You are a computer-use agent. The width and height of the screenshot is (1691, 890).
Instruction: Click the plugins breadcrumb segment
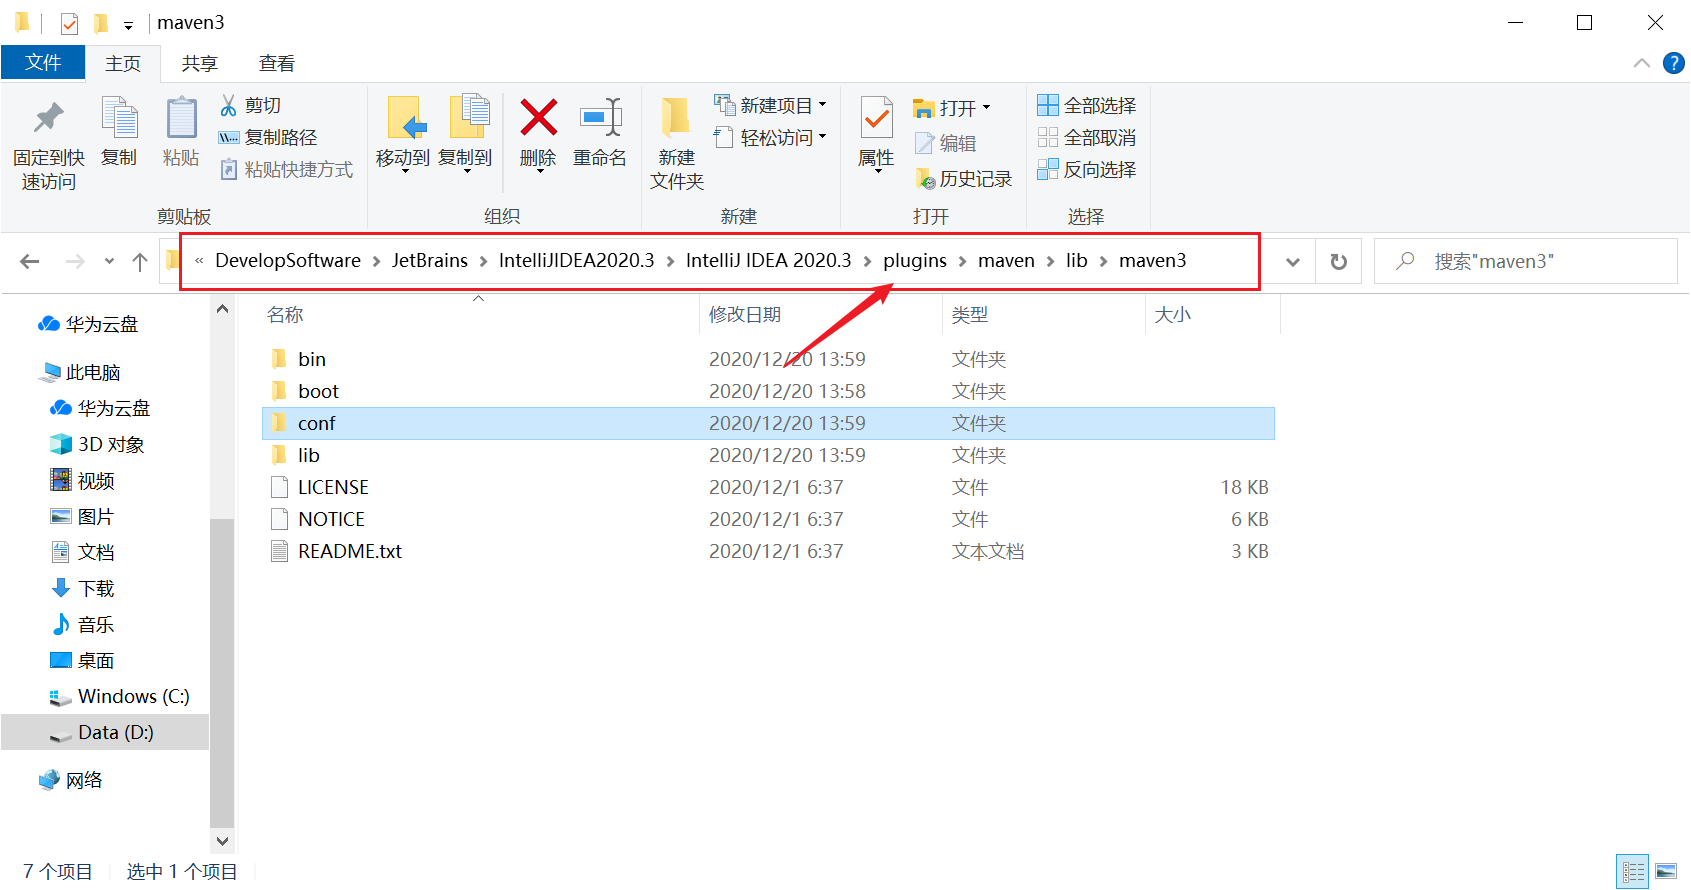[x=915, y=260]
